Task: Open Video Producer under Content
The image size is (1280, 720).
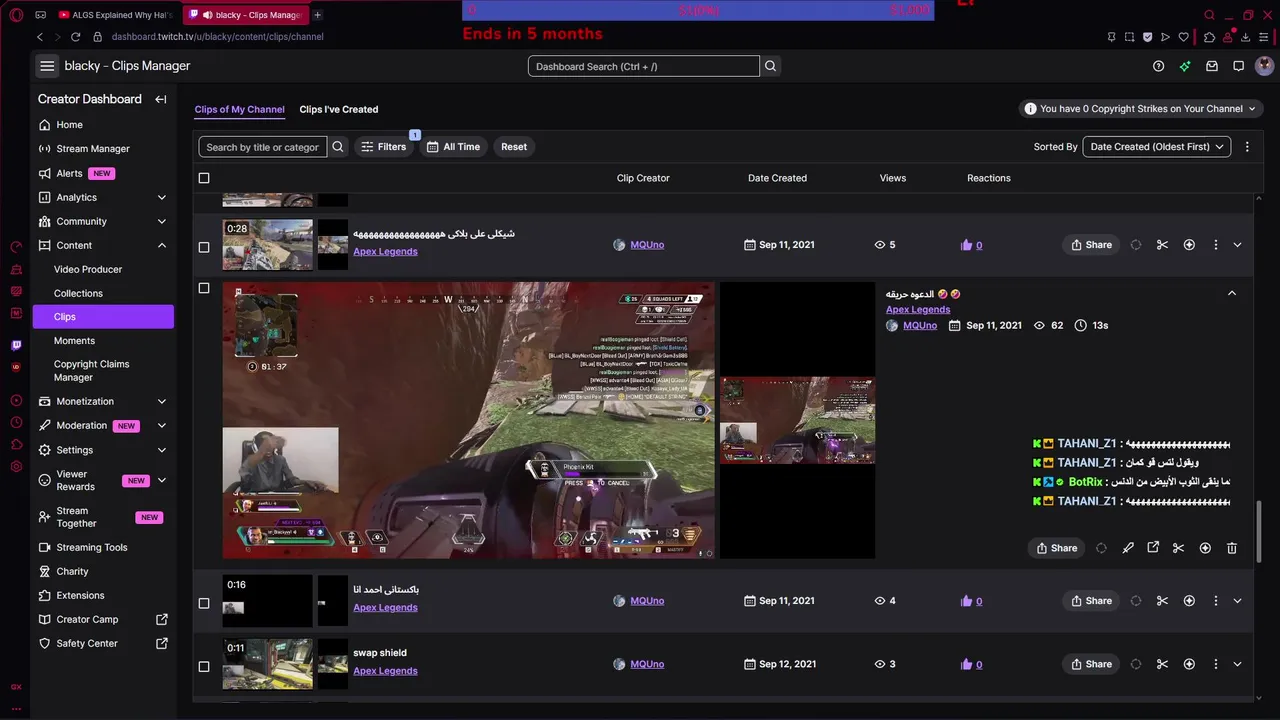Action: click(x=88, y=269)
